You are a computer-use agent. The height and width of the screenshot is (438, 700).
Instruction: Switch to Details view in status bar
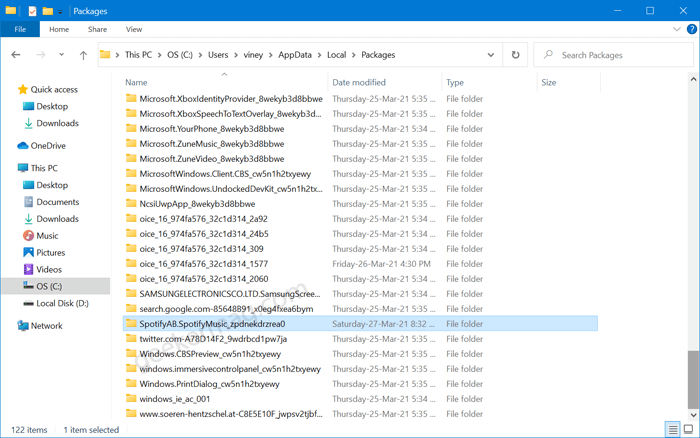(x=672, y=430)
